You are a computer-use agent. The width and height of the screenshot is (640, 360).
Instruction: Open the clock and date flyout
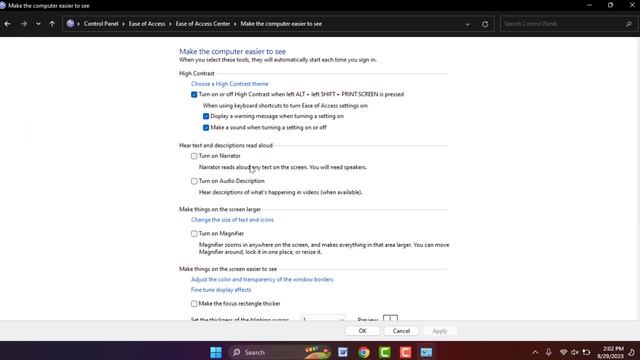pos(610,352)
